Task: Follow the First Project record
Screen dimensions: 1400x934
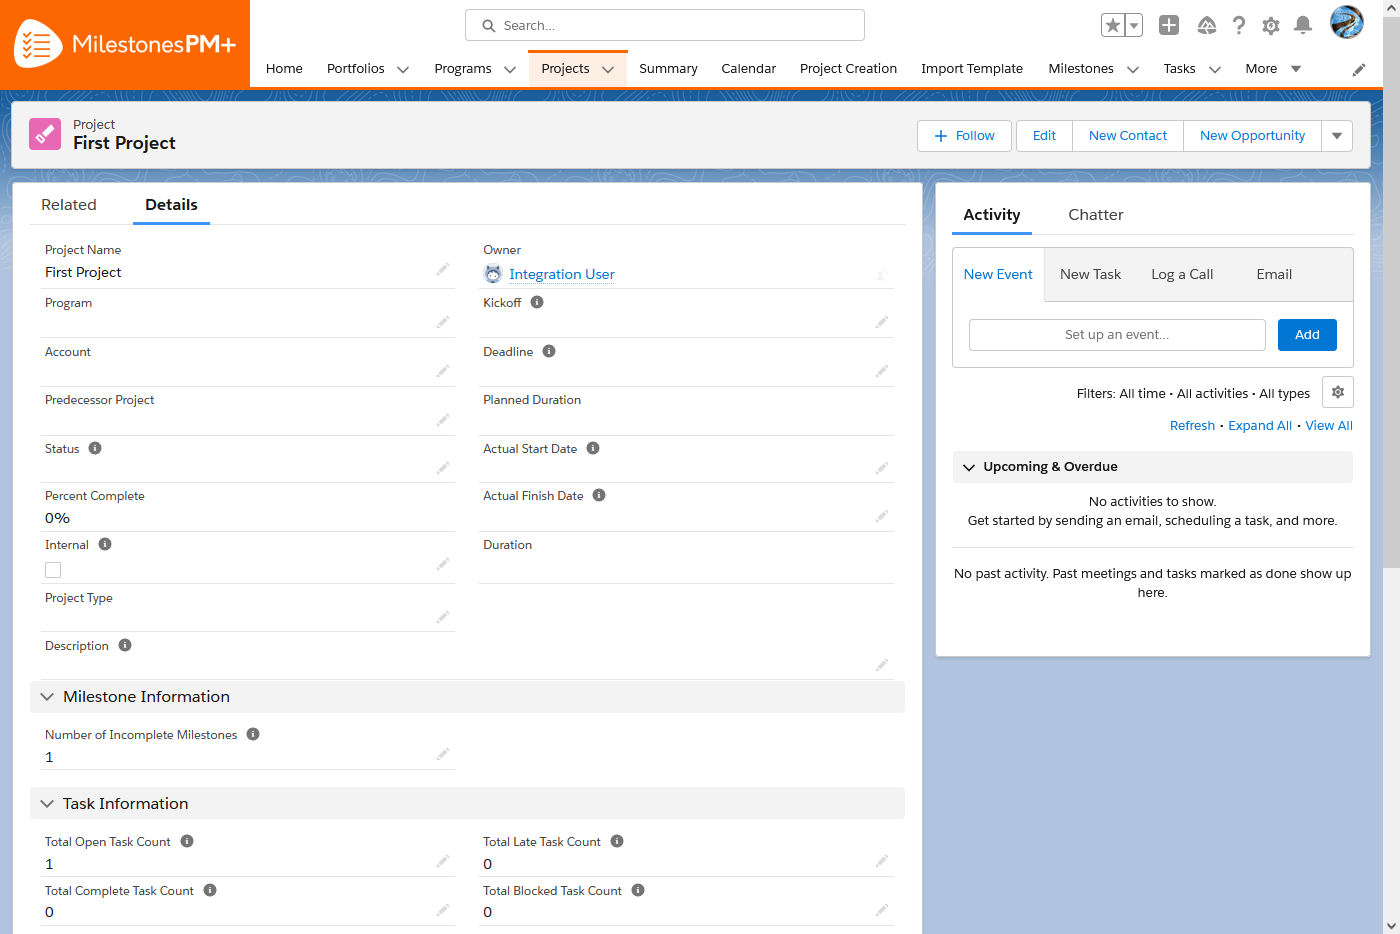Action: tap(963, 135)
